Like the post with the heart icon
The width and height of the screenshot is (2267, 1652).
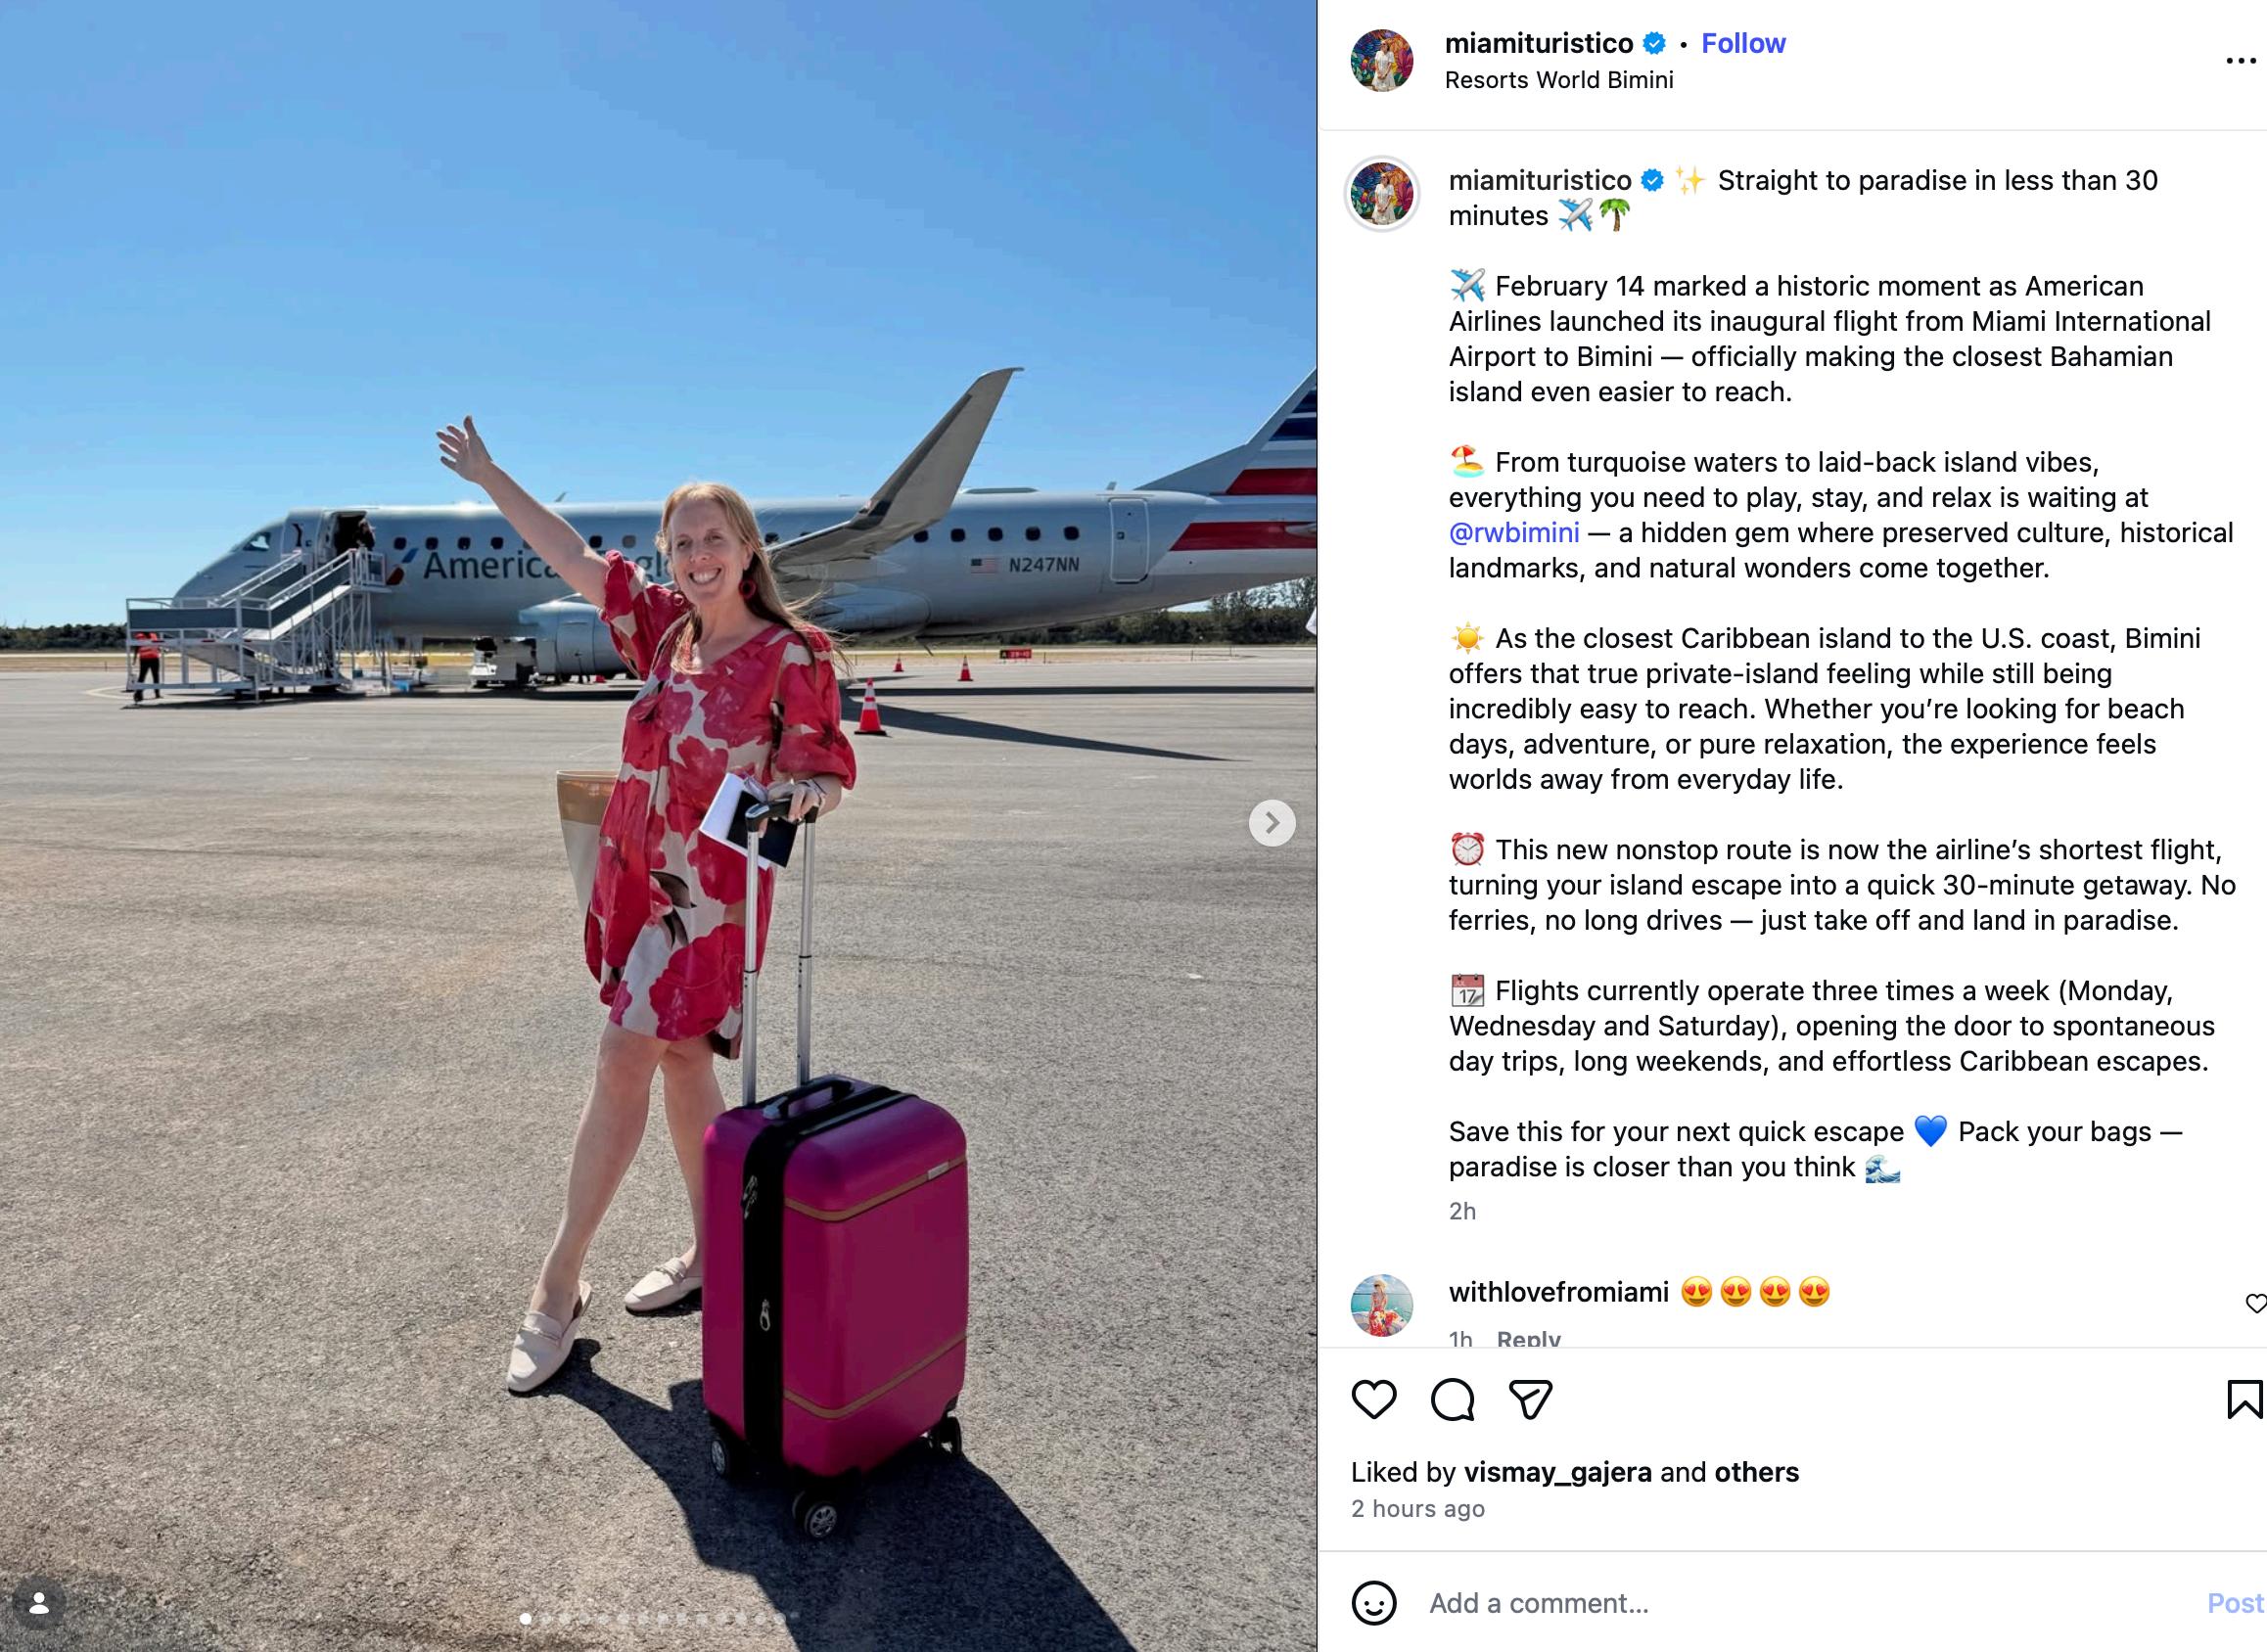[1373, 1399]
